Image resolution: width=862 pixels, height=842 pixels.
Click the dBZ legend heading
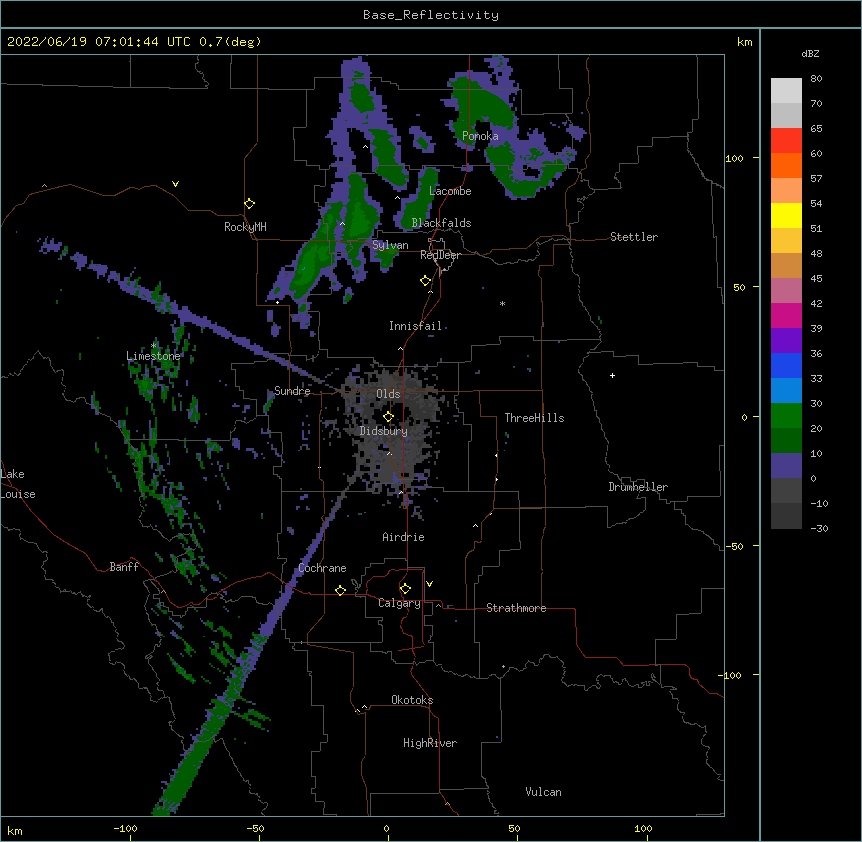coord(810,54)
